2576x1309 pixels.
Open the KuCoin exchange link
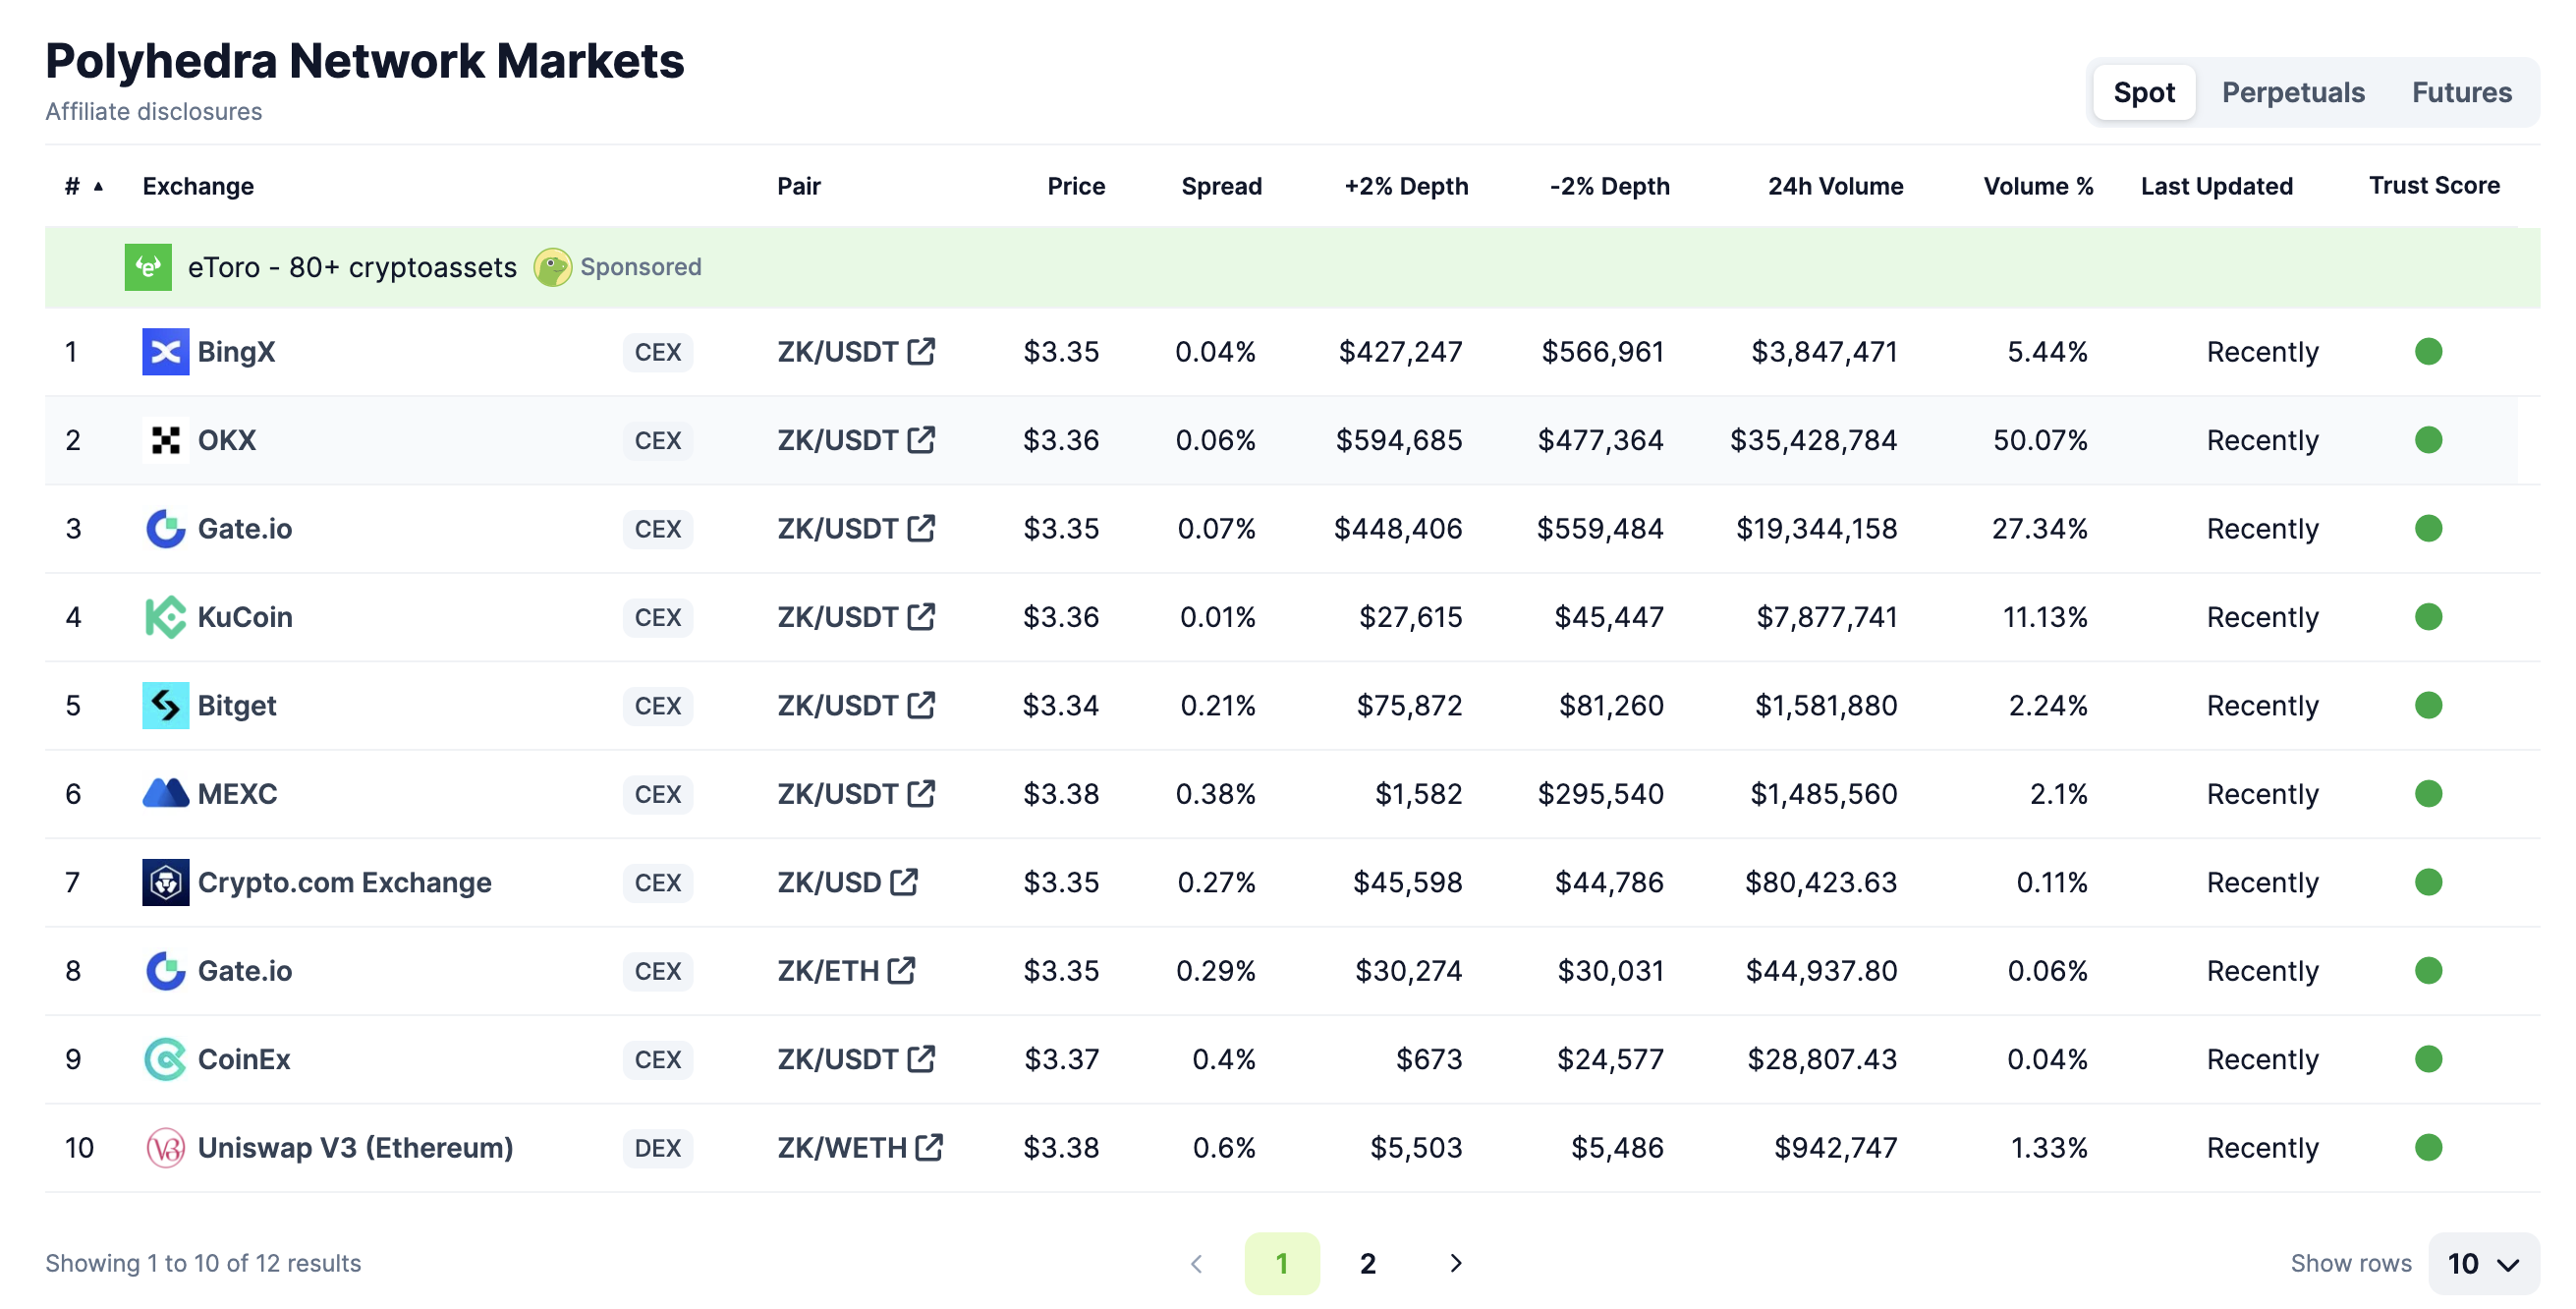click(x=245, y=617)
